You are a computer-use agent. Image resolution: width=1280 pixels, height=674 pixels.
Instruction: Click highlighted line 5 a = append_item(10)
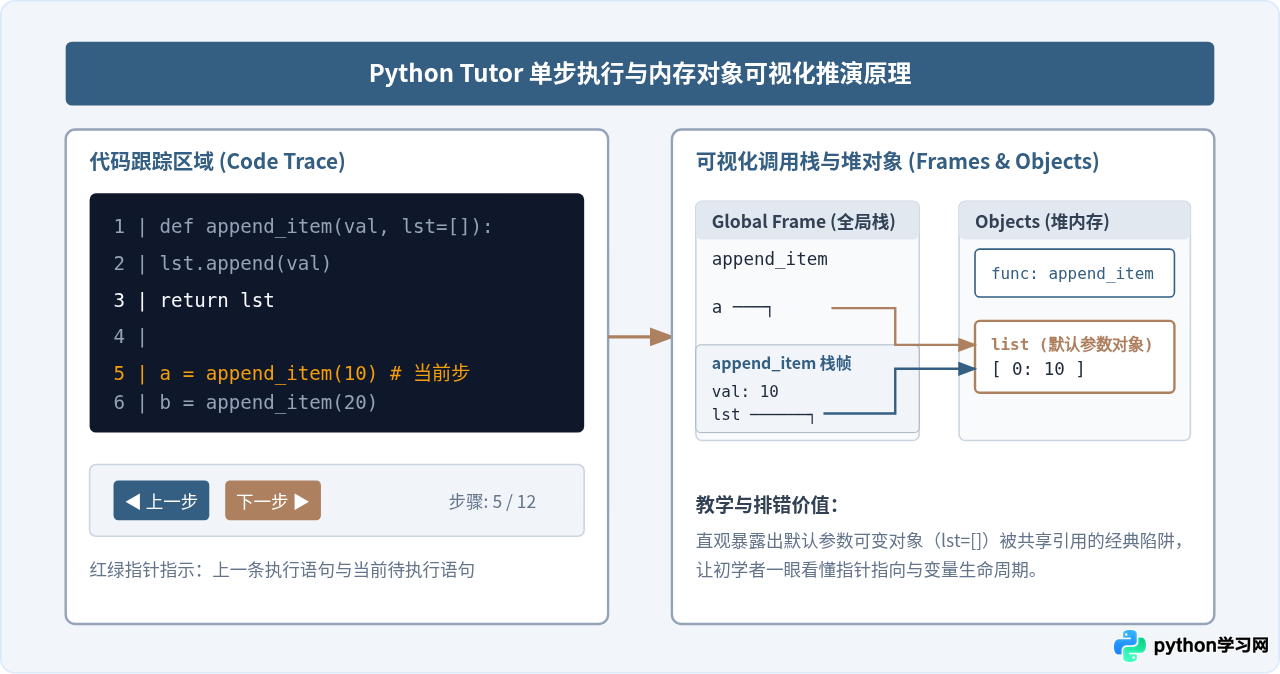(x=291, y=373)
